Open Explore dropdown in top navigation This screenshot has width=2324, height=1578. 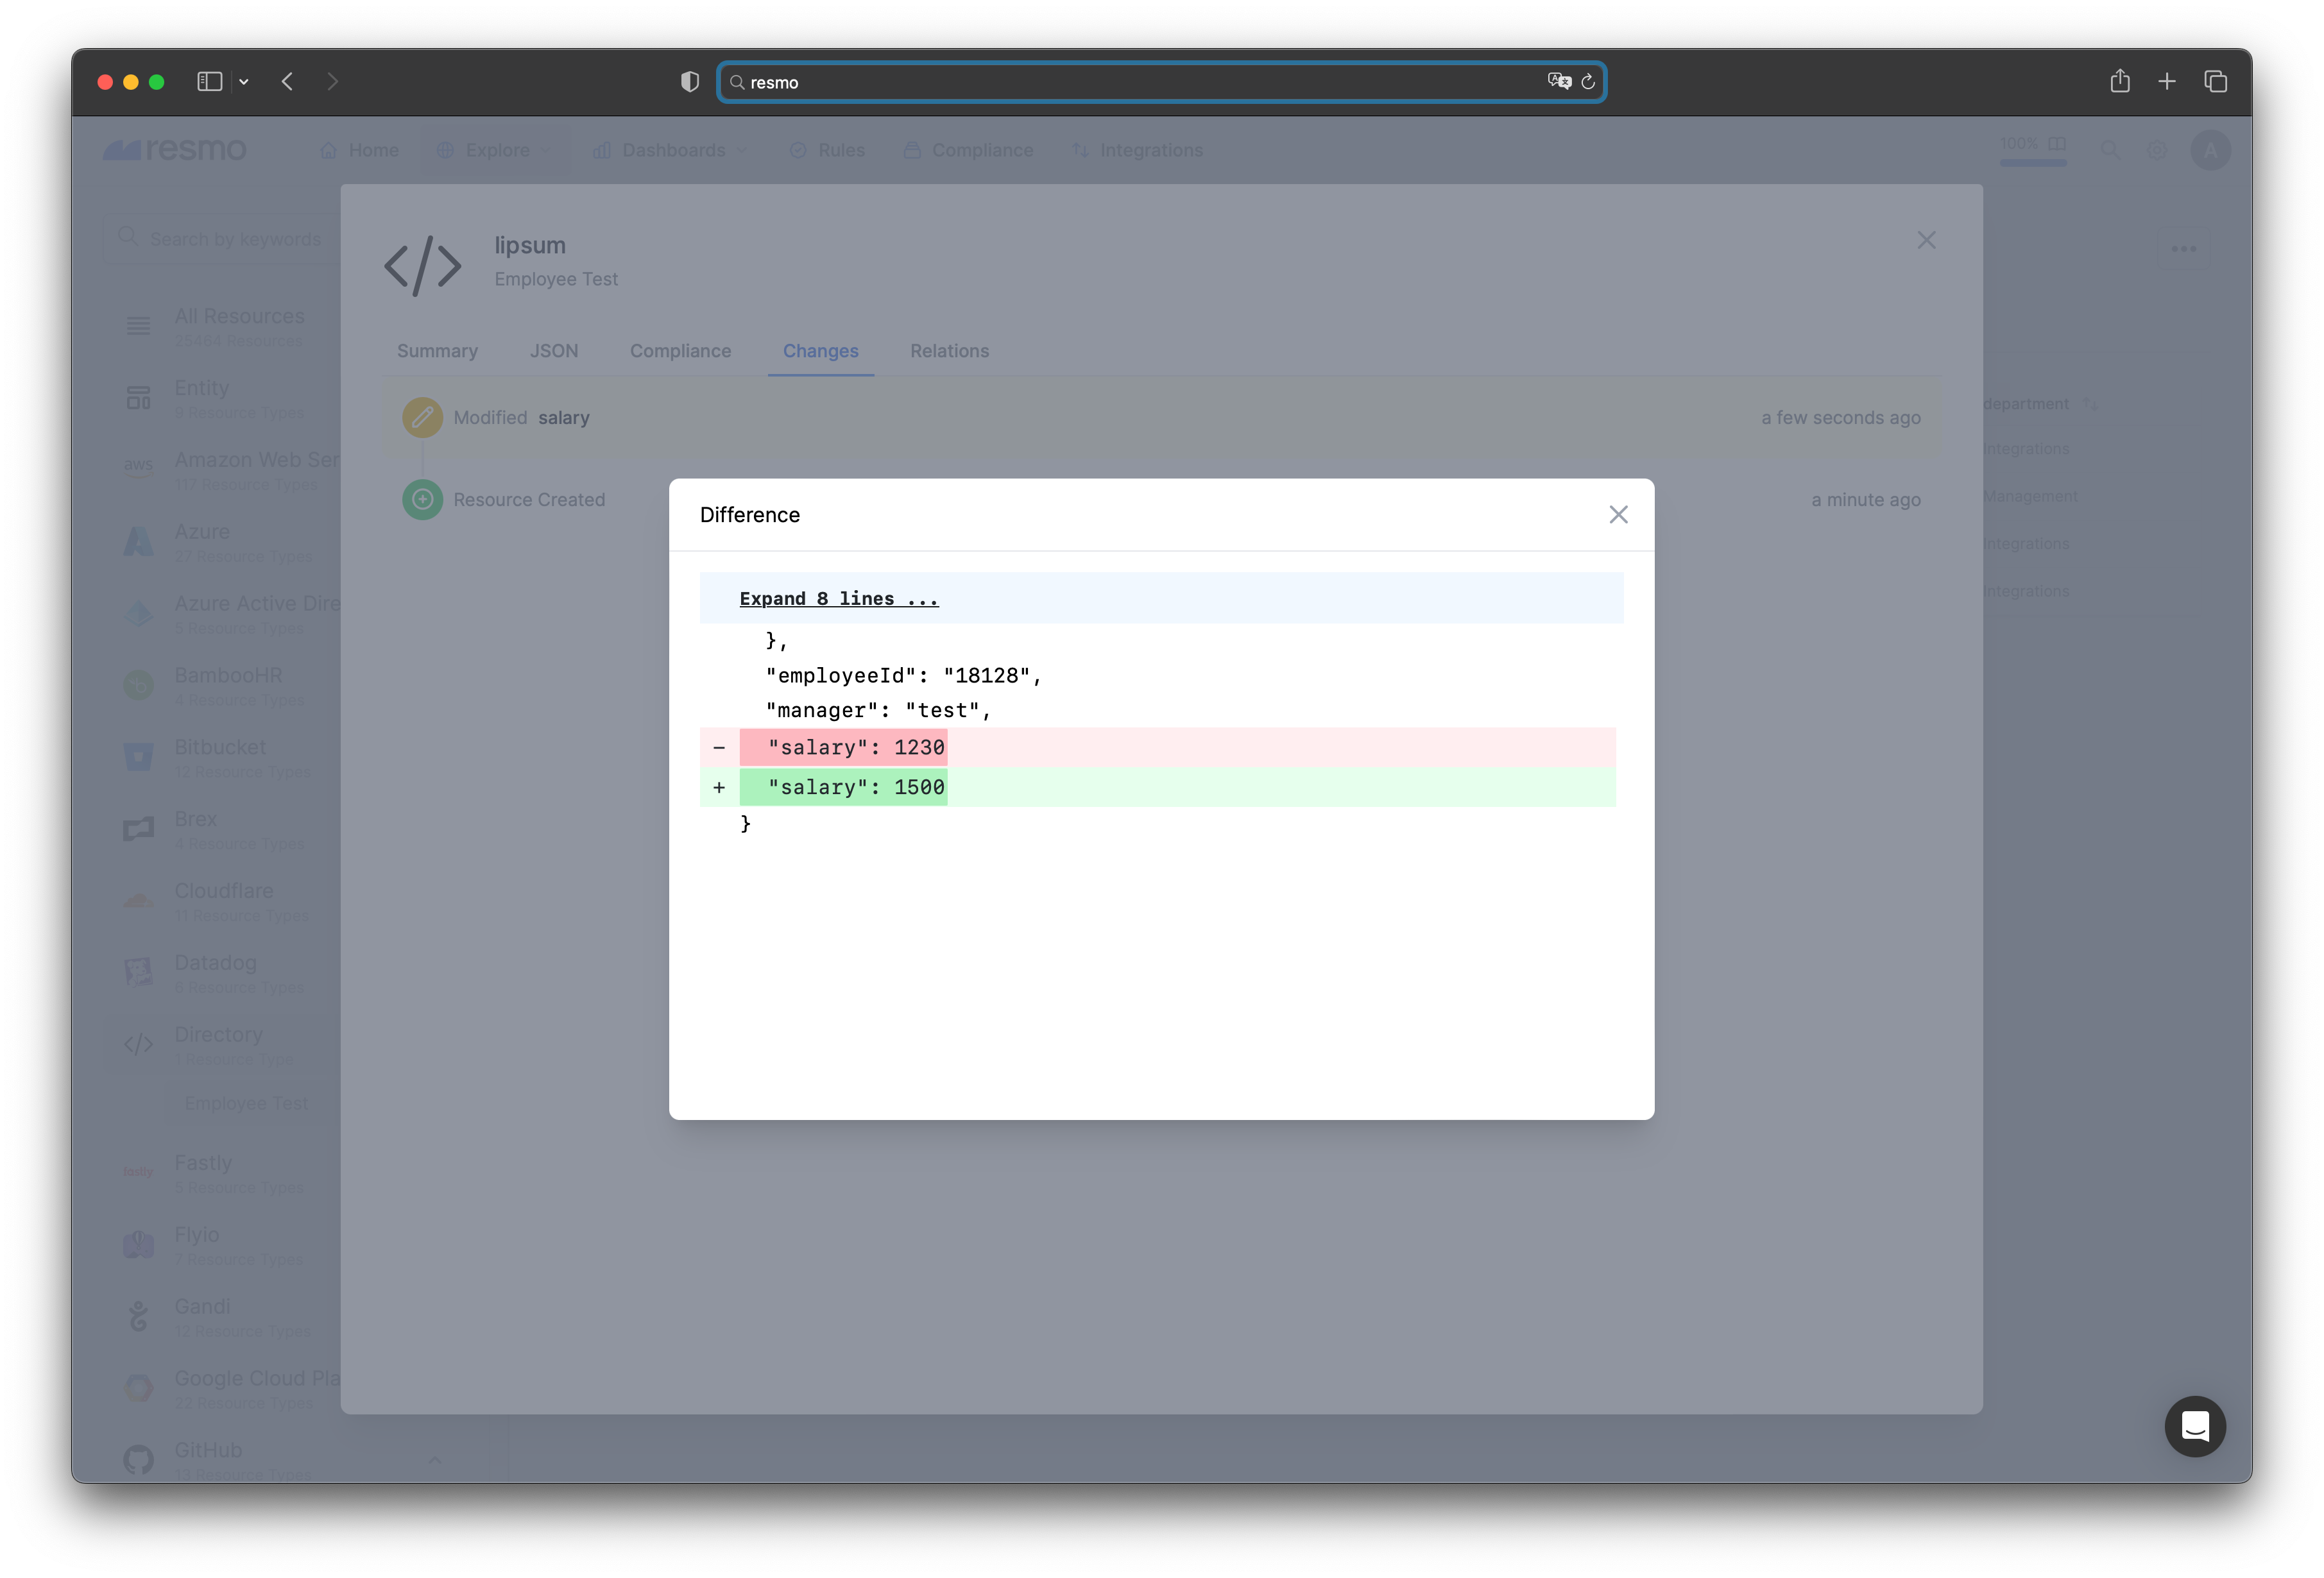[496, 150]
